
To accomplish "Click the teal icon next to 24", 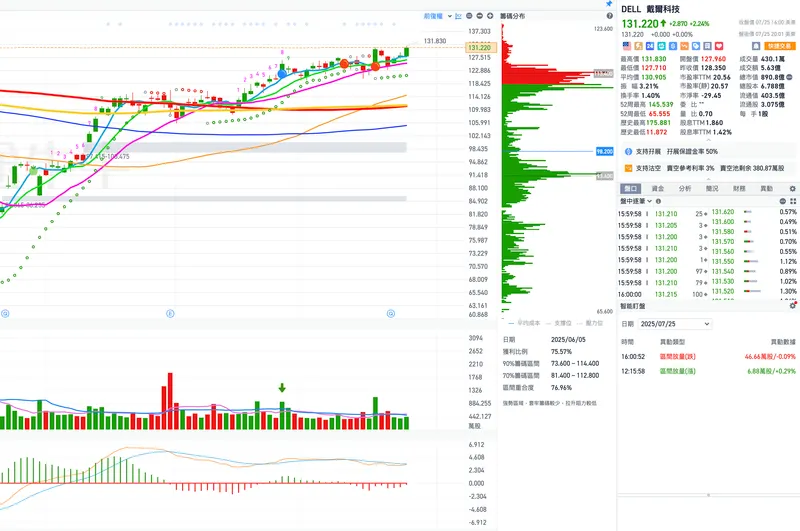I will 661,46.
